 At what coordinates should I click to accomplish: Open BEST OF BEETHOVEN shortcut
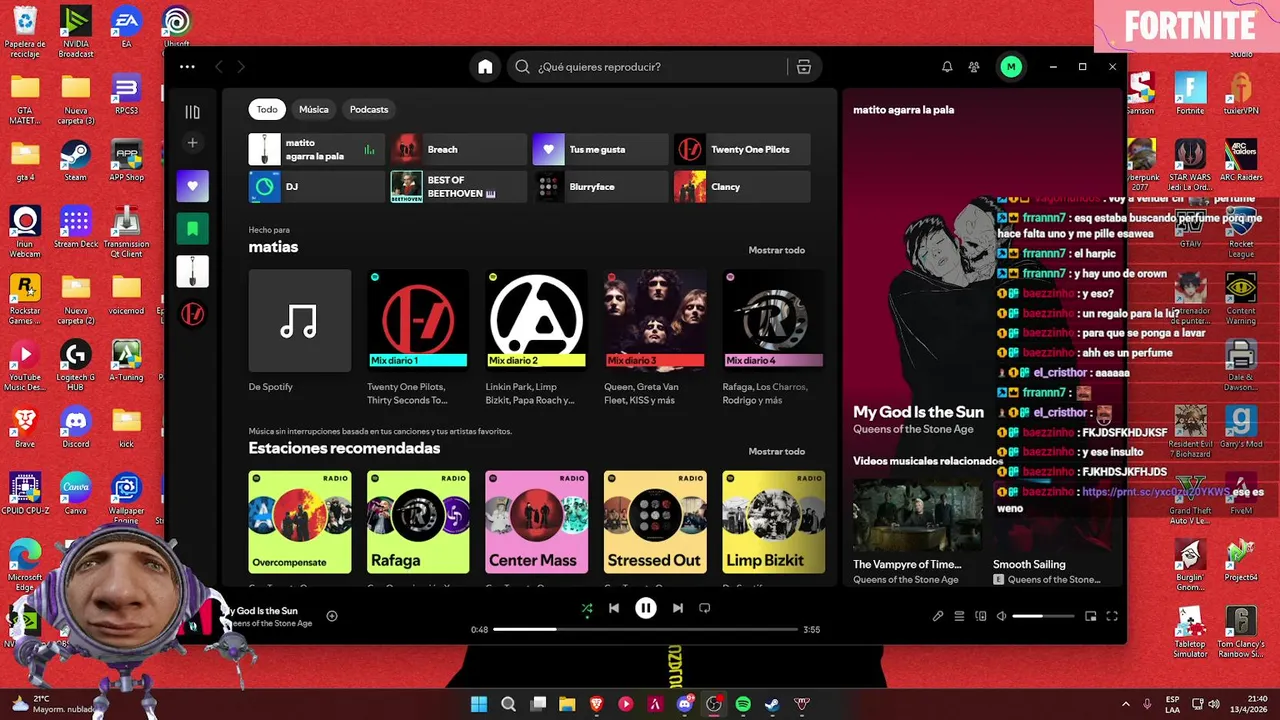459,187
